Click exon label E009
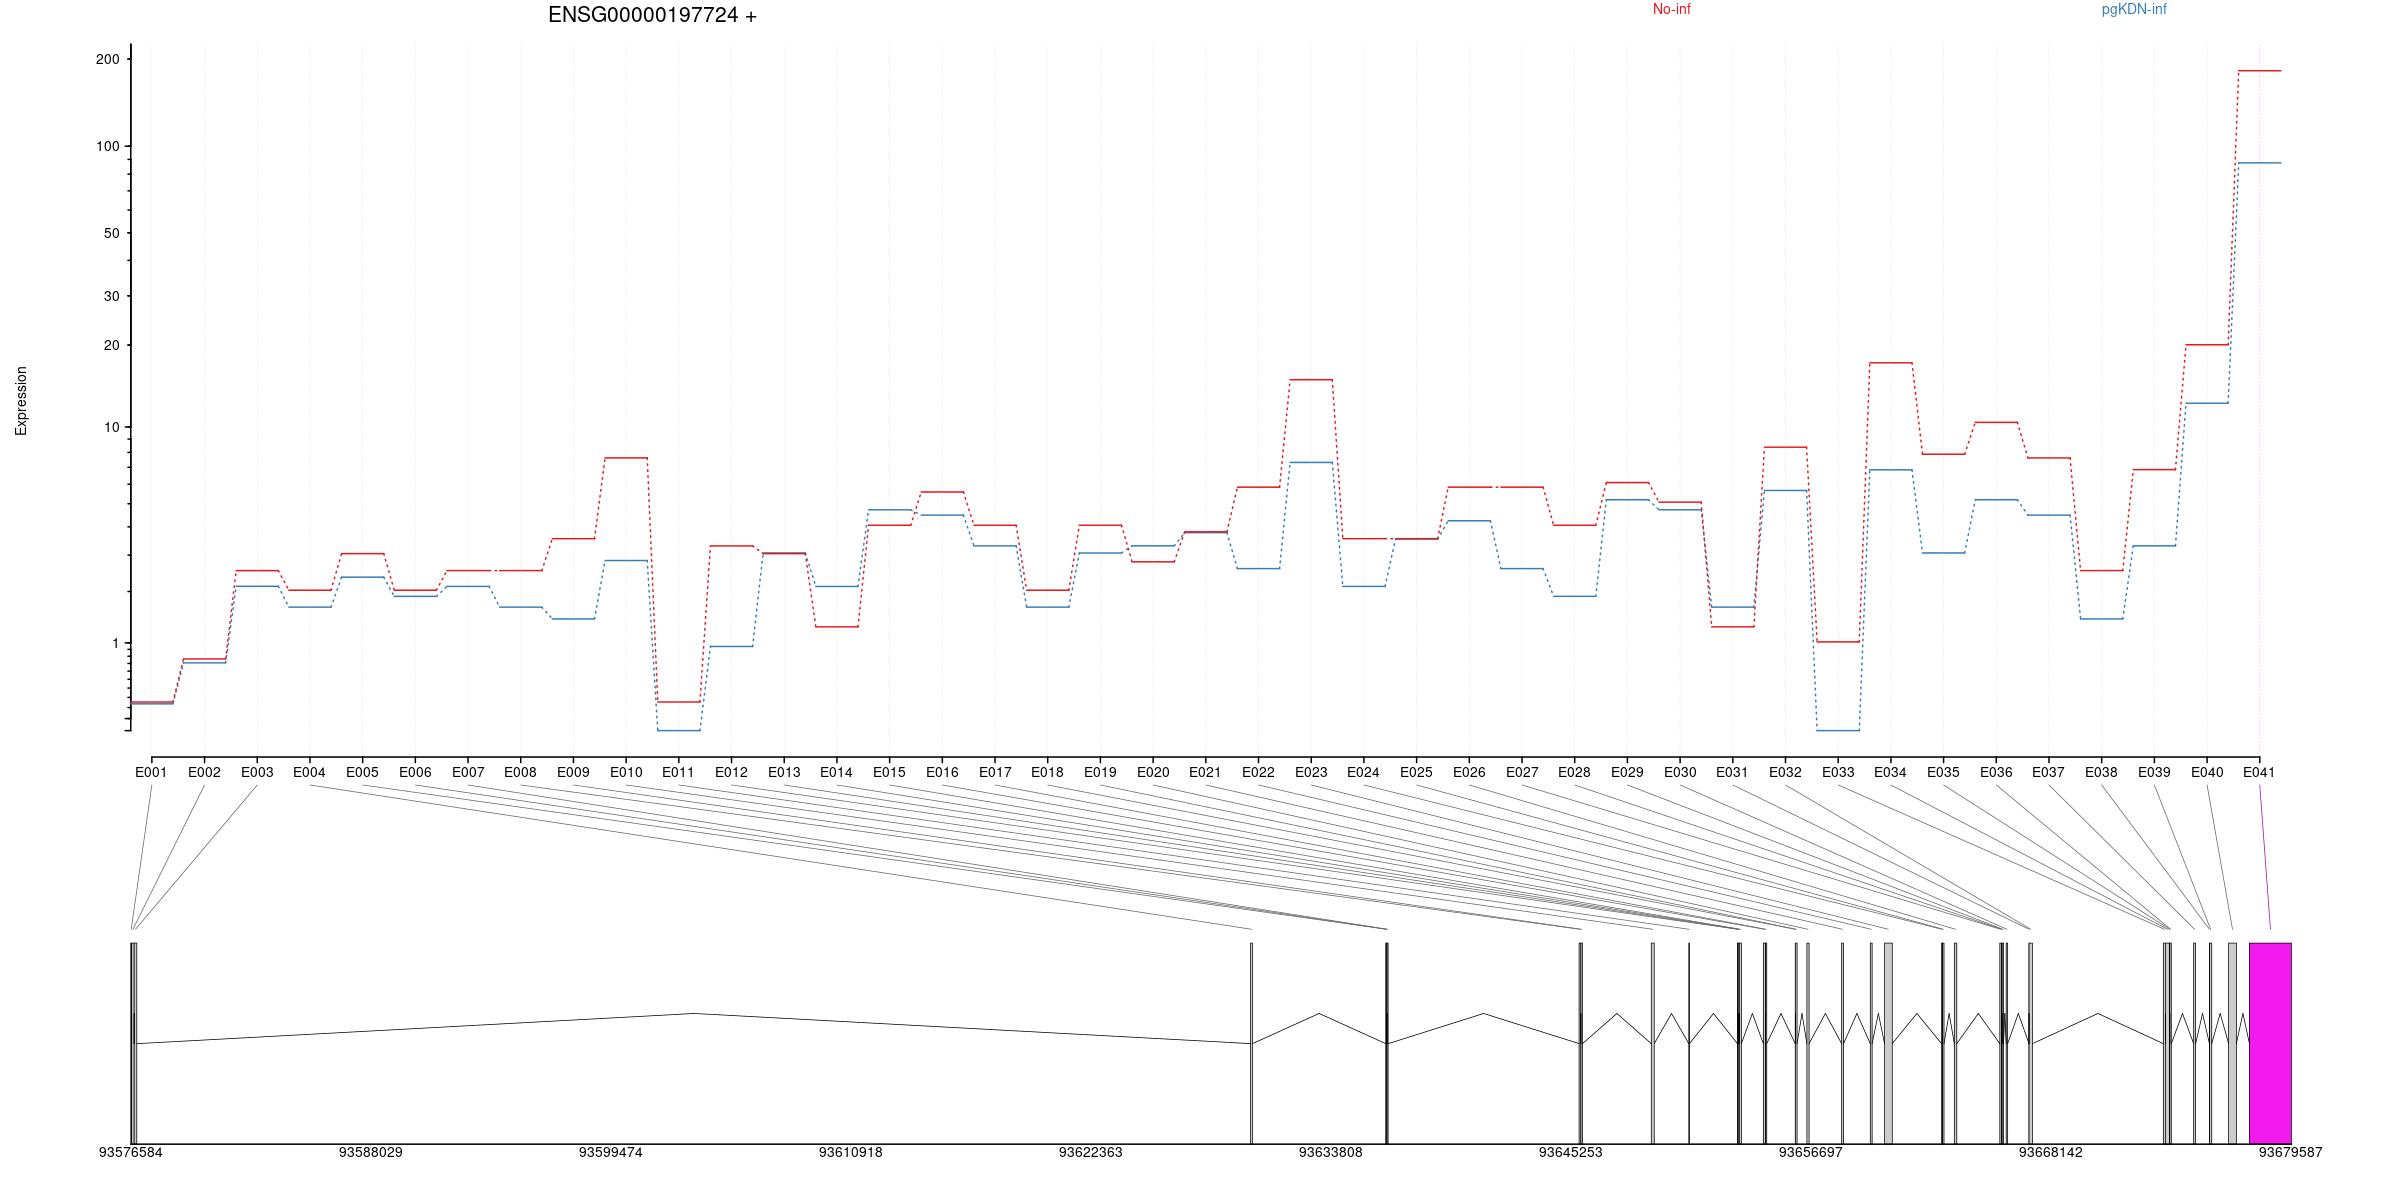 [x=573, y=772]
